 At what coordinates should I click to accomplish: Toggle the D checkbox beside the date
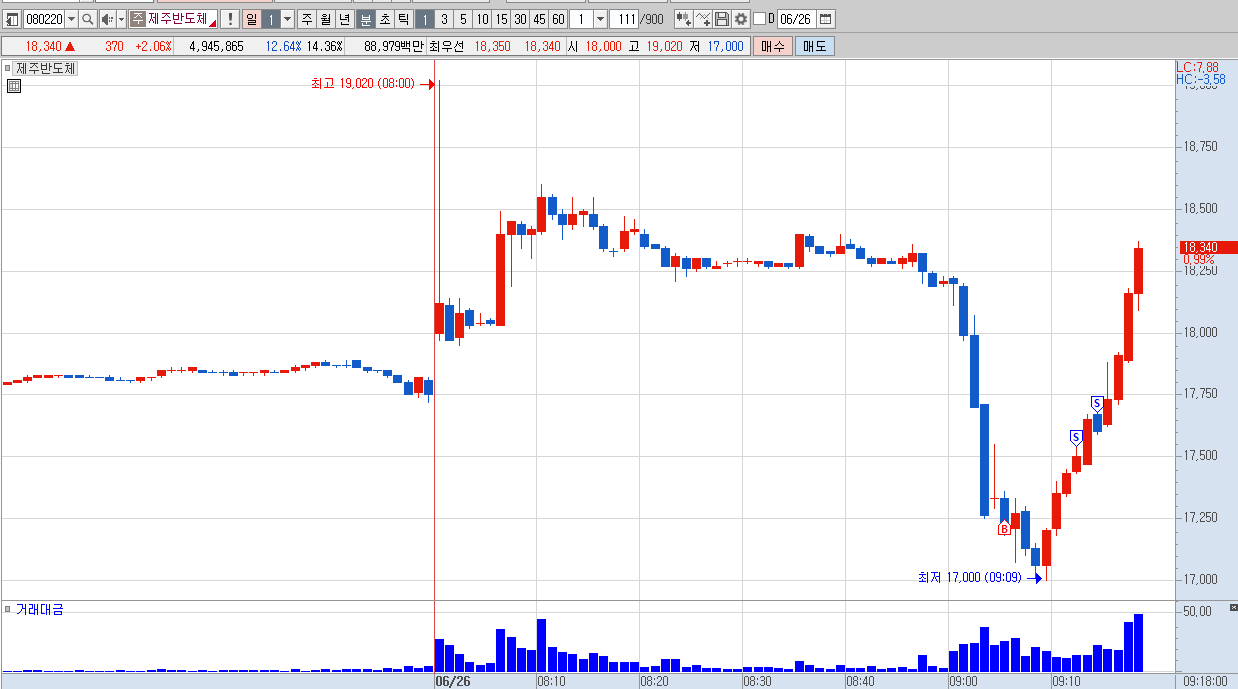(759, 19)
